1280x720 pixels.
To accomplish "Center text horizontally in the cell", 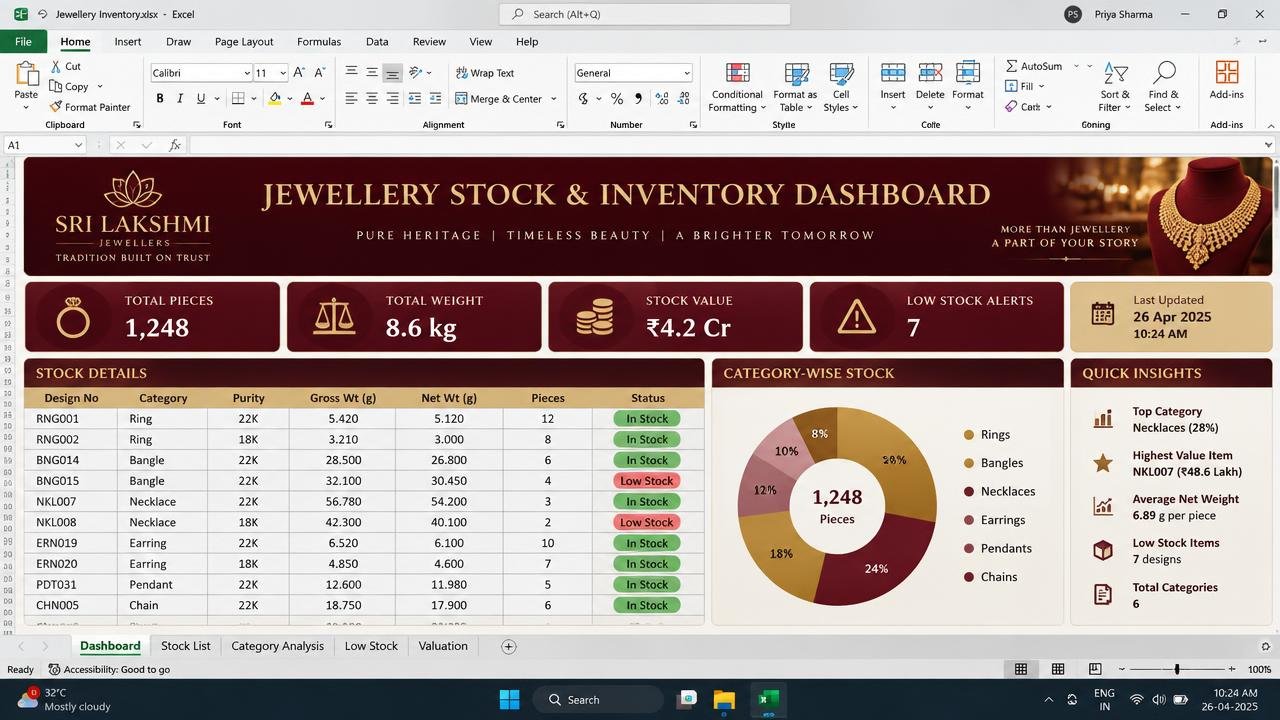I will pos(372,99).
